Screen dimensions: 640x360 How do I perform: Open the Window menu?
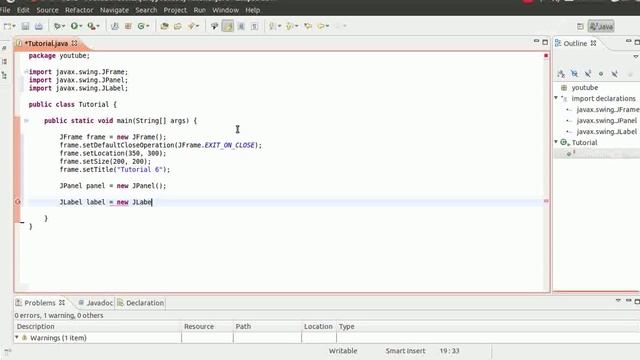click(x=225, y=10)
